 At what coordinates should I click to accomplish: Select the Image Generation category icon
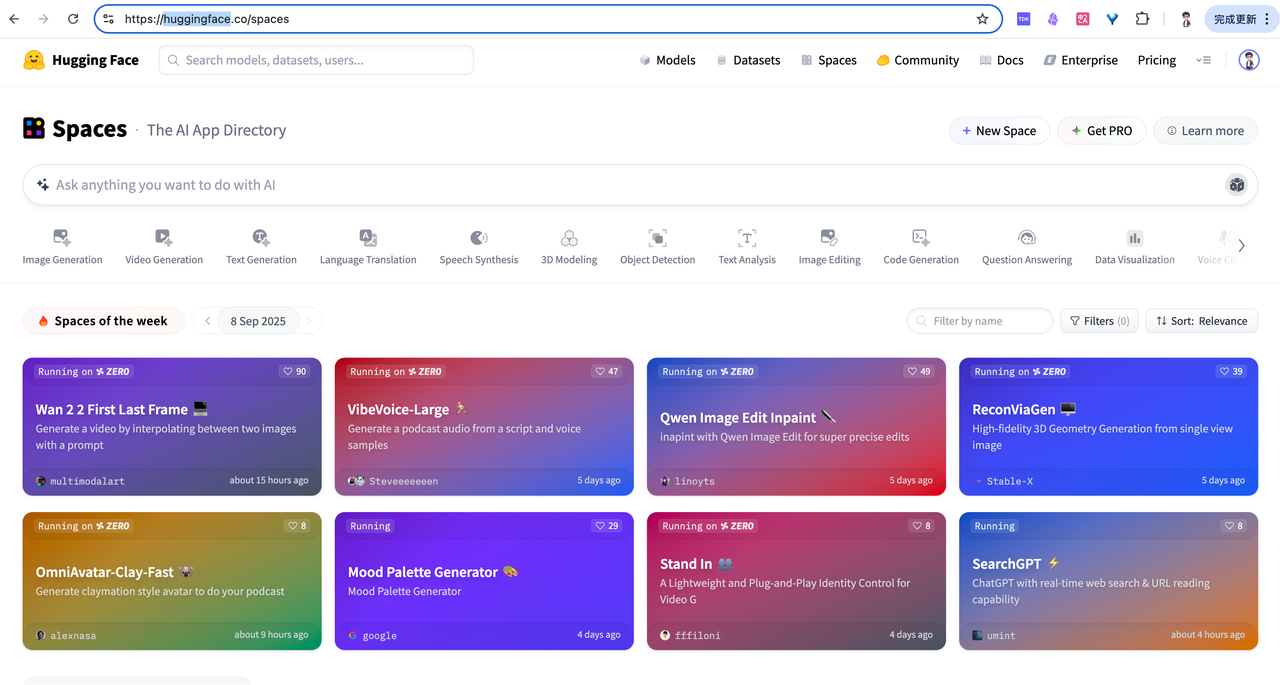click(x=62, y=238)
